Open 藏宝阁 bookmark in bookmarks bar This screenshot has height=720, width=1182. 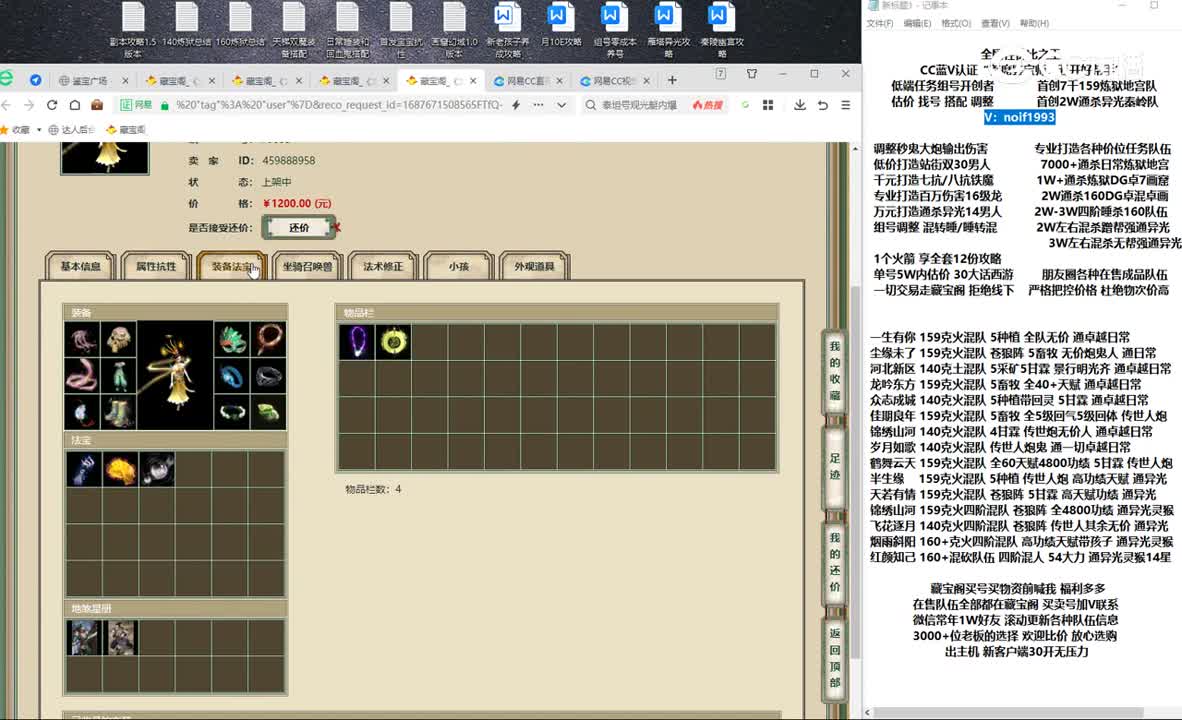point(126,130)
